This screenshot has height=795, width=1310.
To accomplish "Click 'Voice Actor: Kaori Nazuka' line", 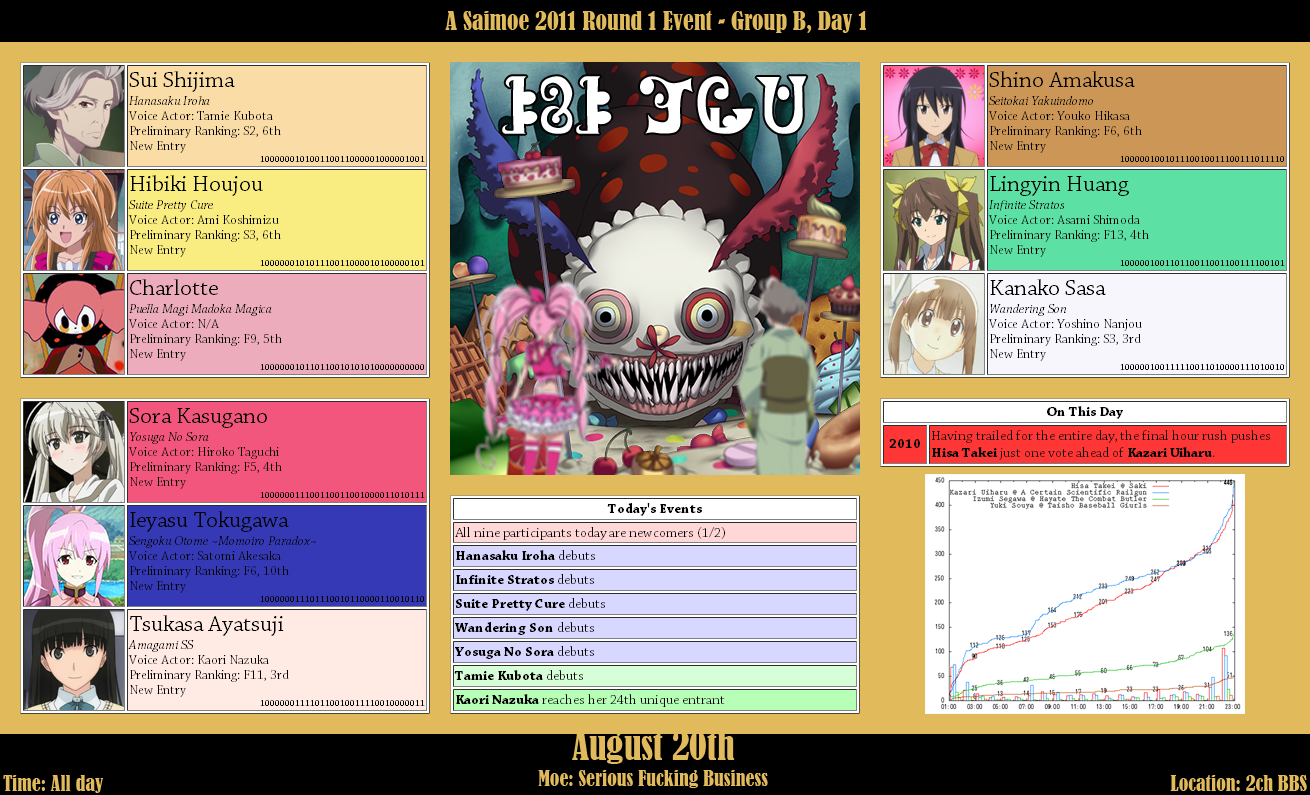I will [199, 660].
